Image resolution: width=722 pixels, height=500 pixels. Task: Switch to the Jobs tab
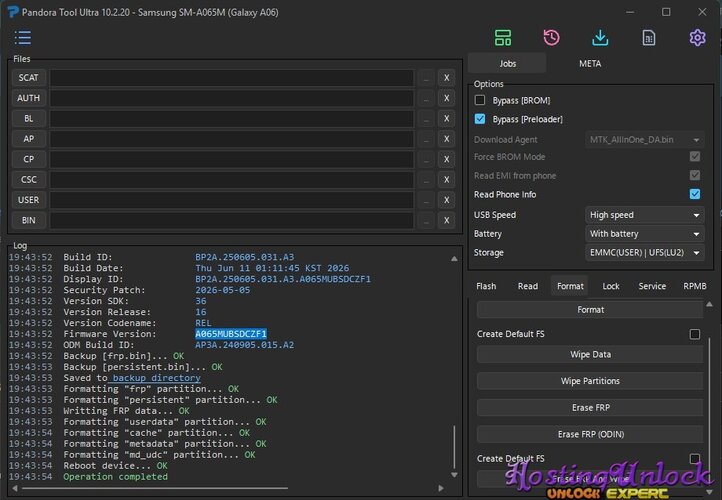pyautogui.click(x=507, y=64)
